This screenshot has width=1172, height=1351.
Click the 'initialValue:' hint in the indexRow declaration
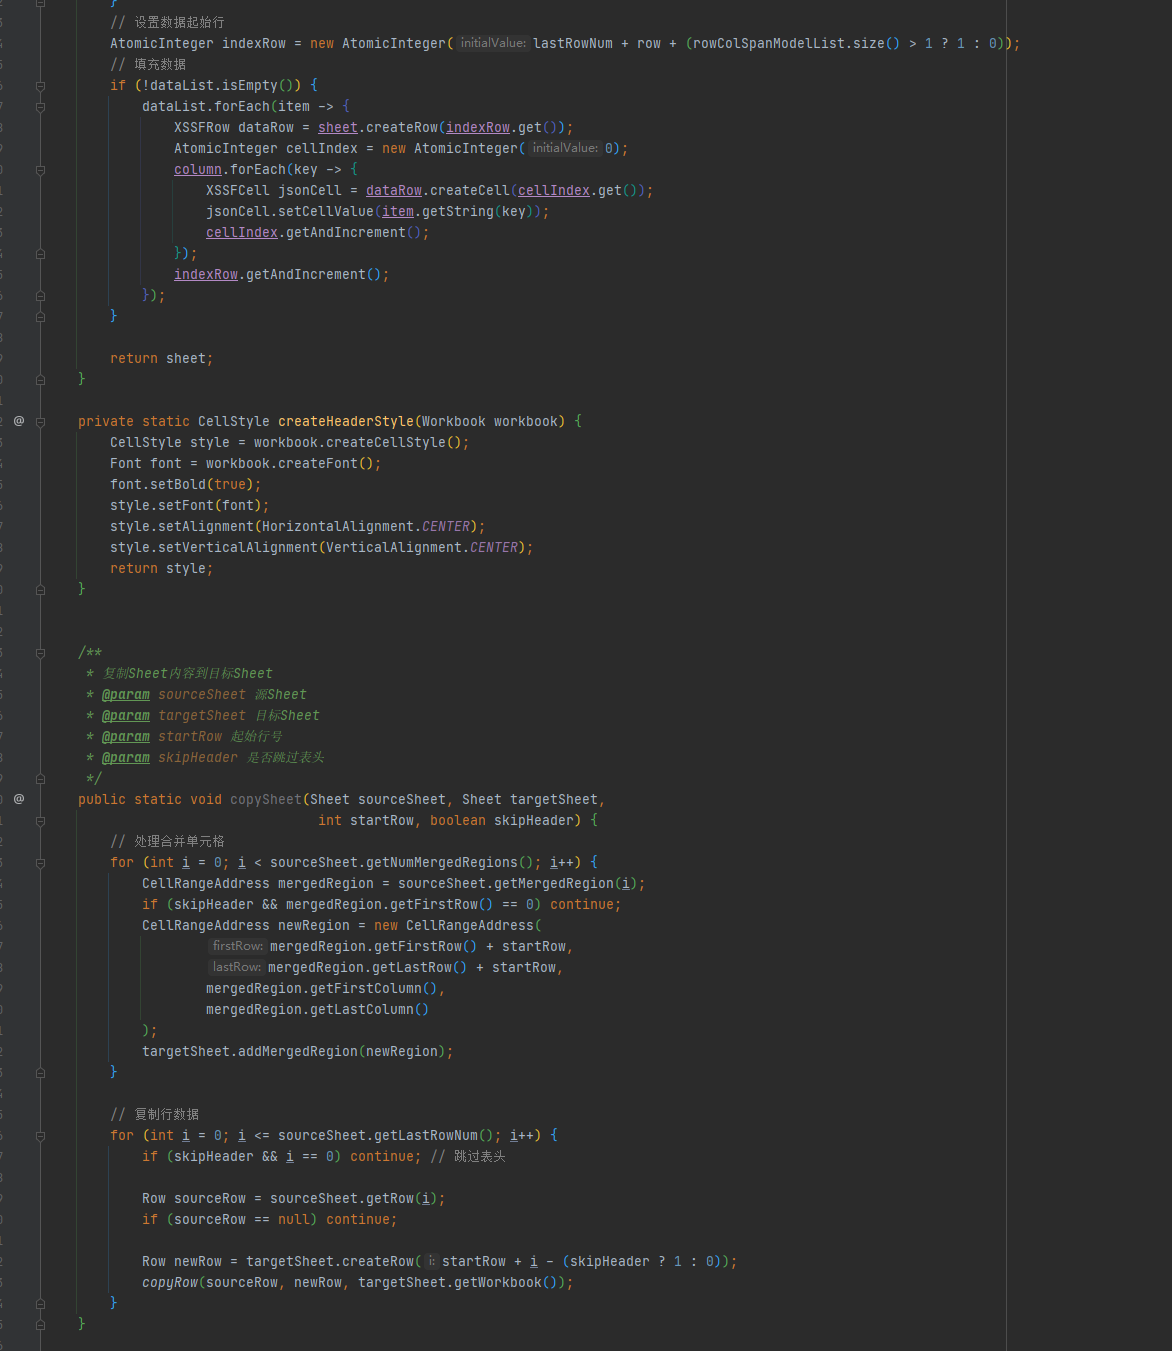point(493,43)
